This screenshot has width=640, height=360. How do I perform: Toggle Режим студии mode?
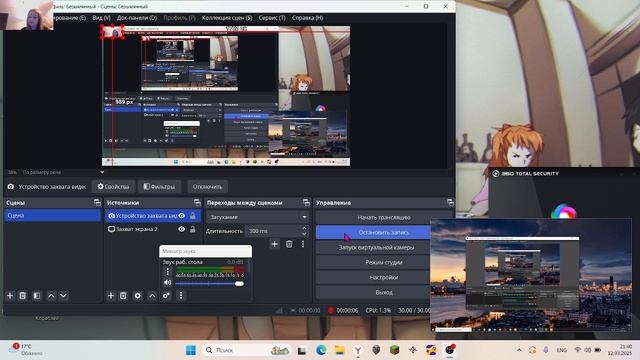384,262
